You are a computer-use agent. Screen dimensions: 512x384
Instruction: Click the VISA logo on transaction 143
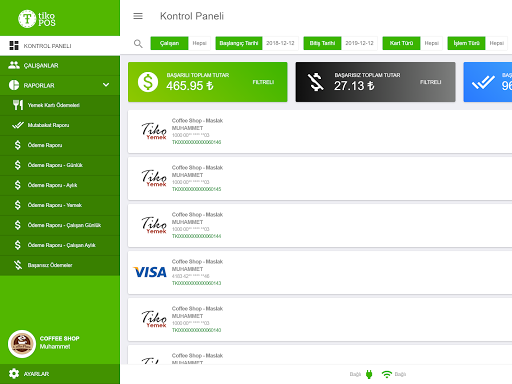click(x=150, y=272)
